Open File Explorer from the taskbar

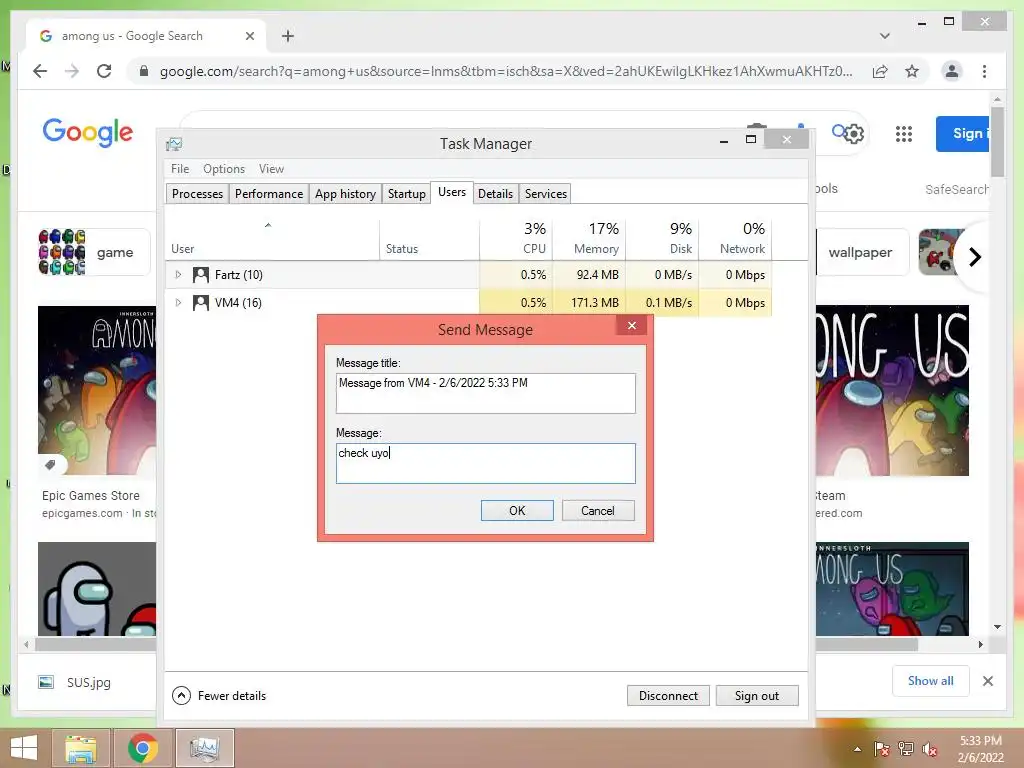(x=80, y=748)
